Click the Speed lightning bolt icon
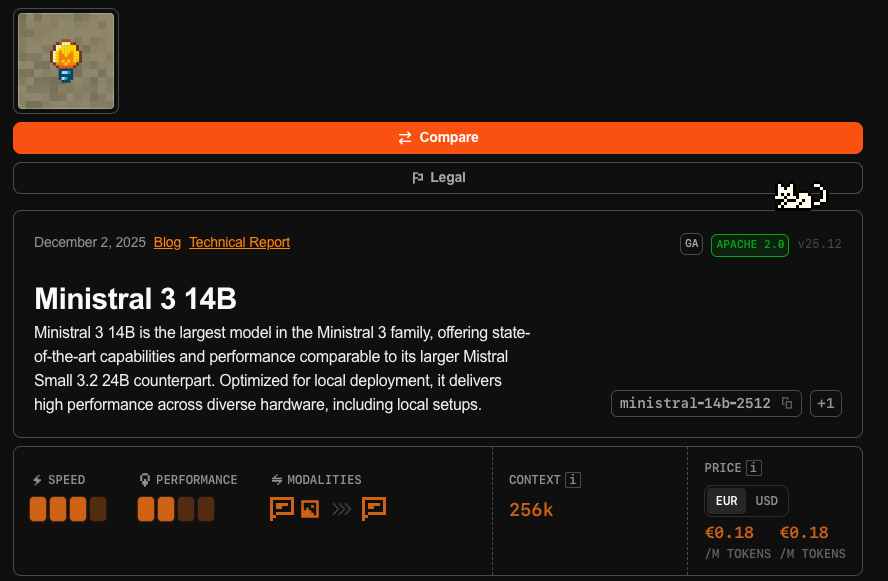Viewport: 888px width, 581px height. click(37, 480)
